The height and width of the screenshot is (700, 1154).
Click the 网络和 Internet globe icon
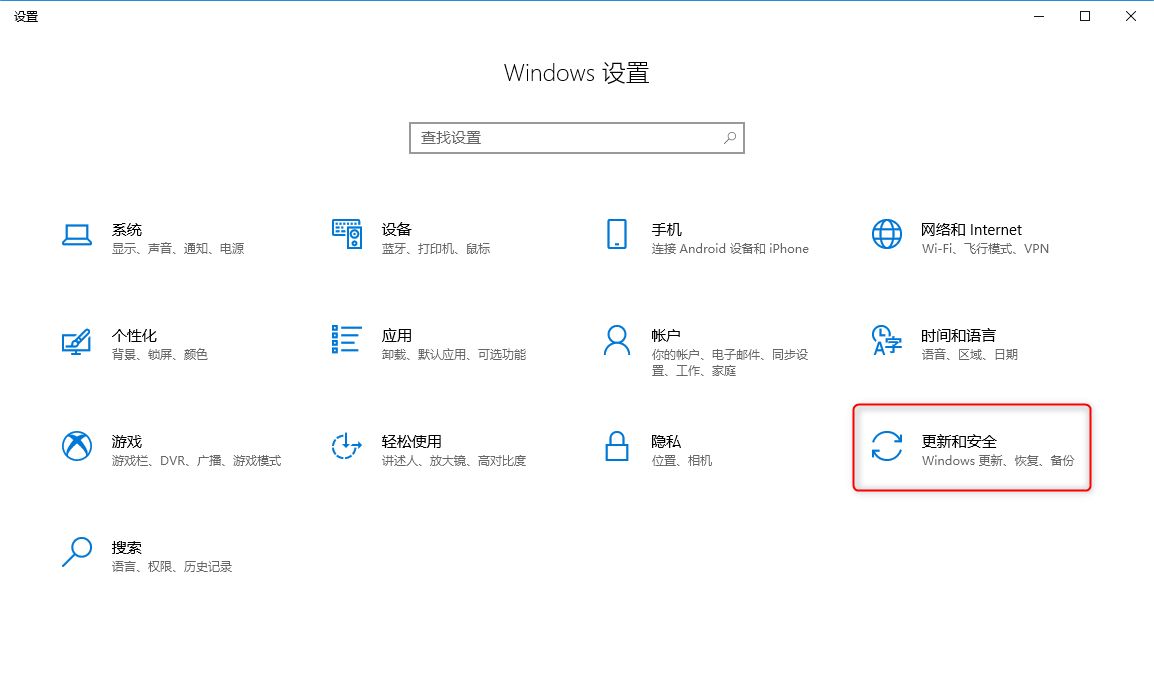887,234
